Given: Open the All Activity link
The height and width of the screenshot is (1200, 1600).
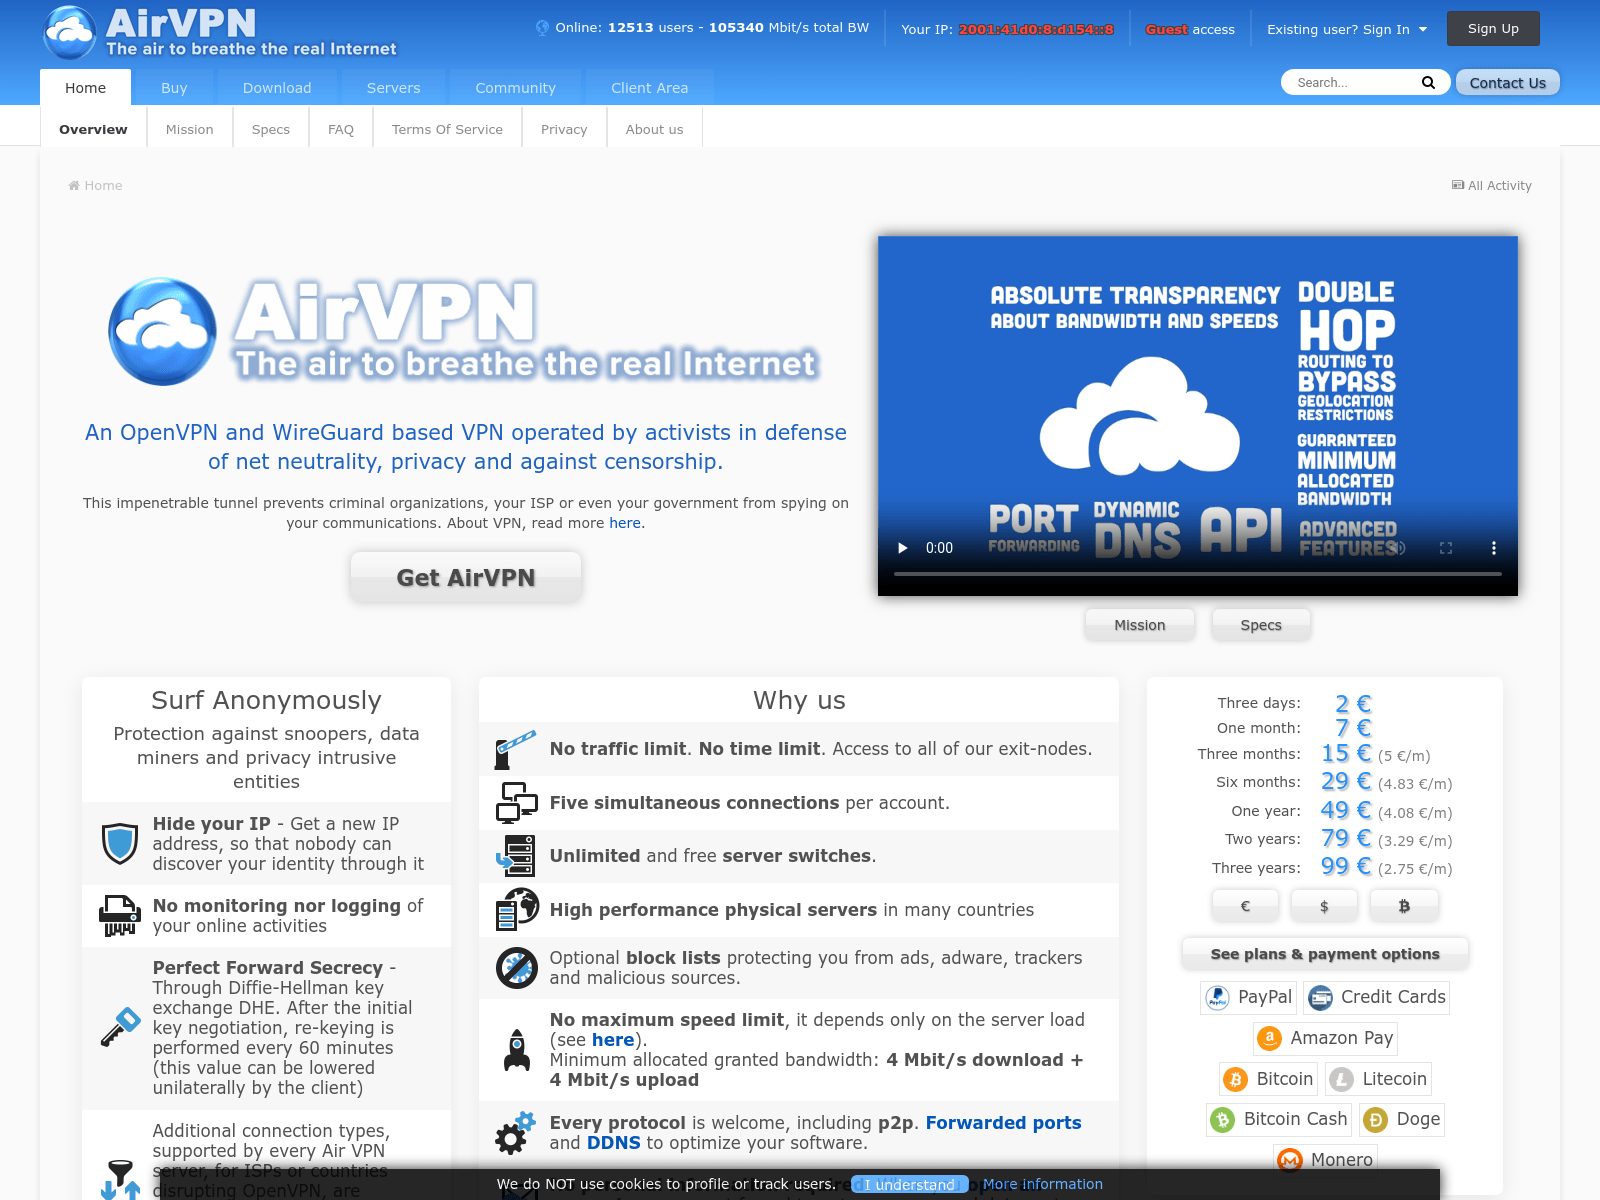Looking at the screenshot, I should point(1492,185).
